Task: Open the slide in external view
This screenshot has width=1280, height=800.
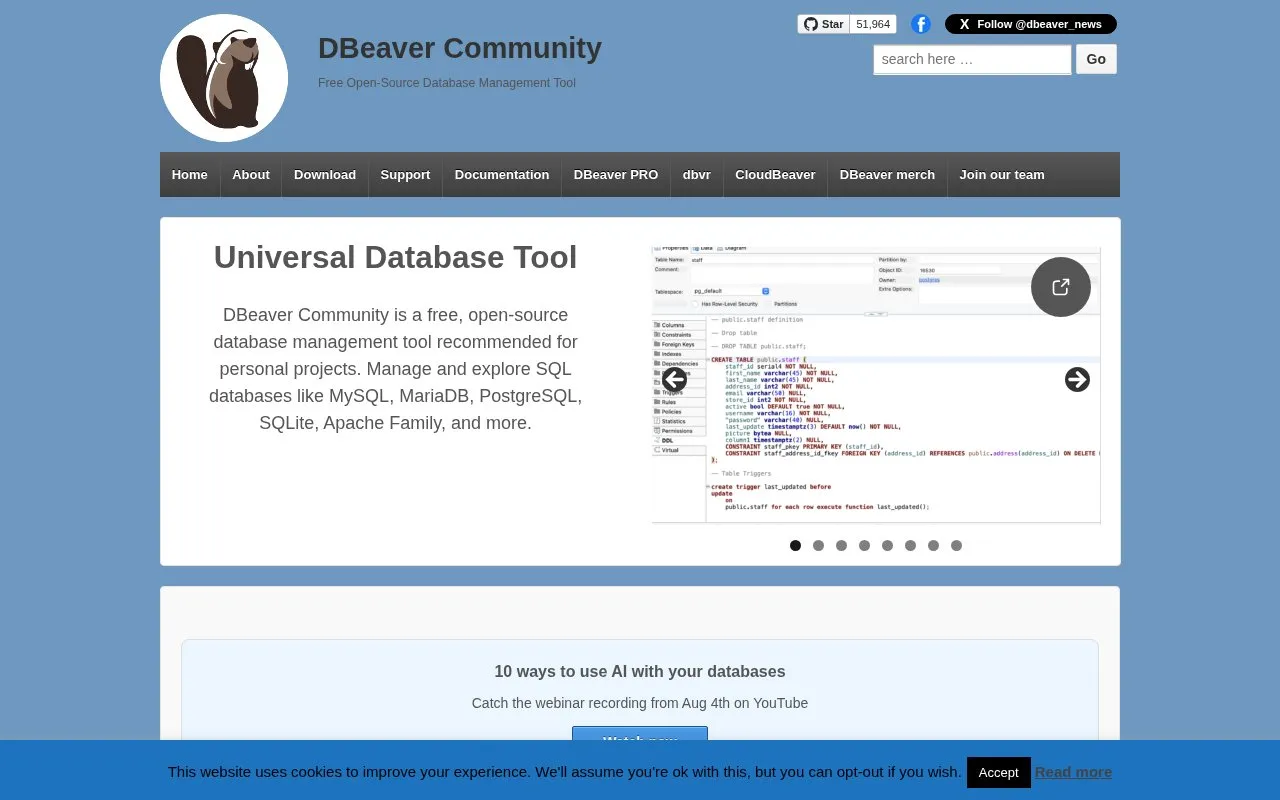Action: click(x=1061, y=287)
